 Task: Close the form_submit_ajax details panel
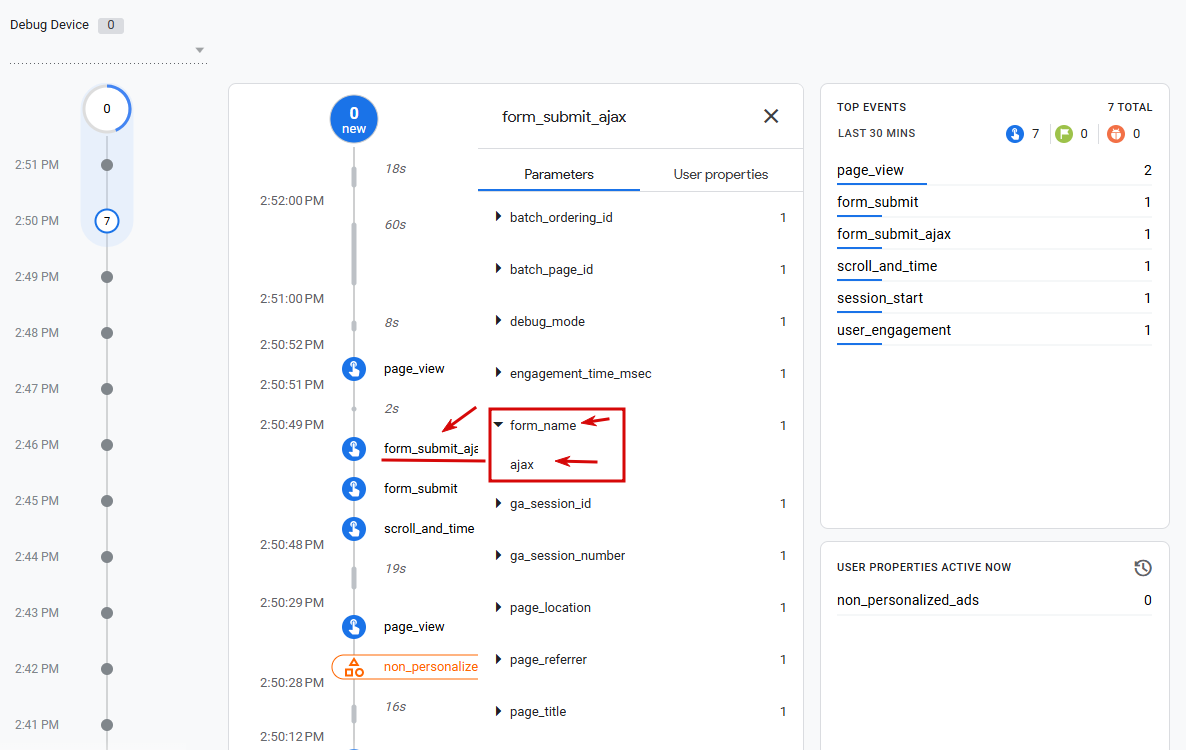tap(771, 116)
